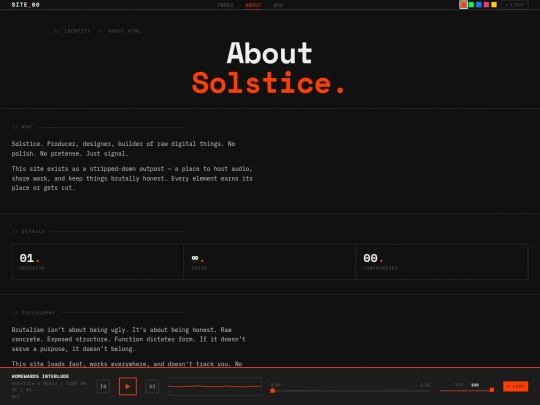
Task: Click the SITE_00 logo
Action: coord(25,5)
